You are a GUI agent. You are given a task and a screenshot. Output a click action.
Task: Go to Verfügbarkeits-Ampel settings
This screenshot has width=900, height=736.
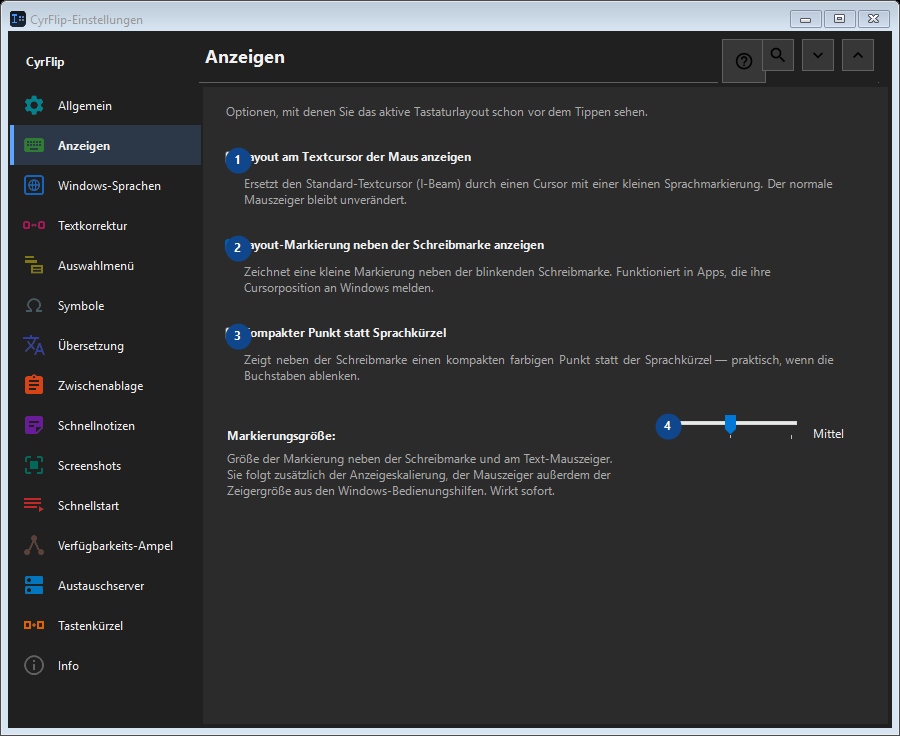pyautogui.click(x=106, y=545)
